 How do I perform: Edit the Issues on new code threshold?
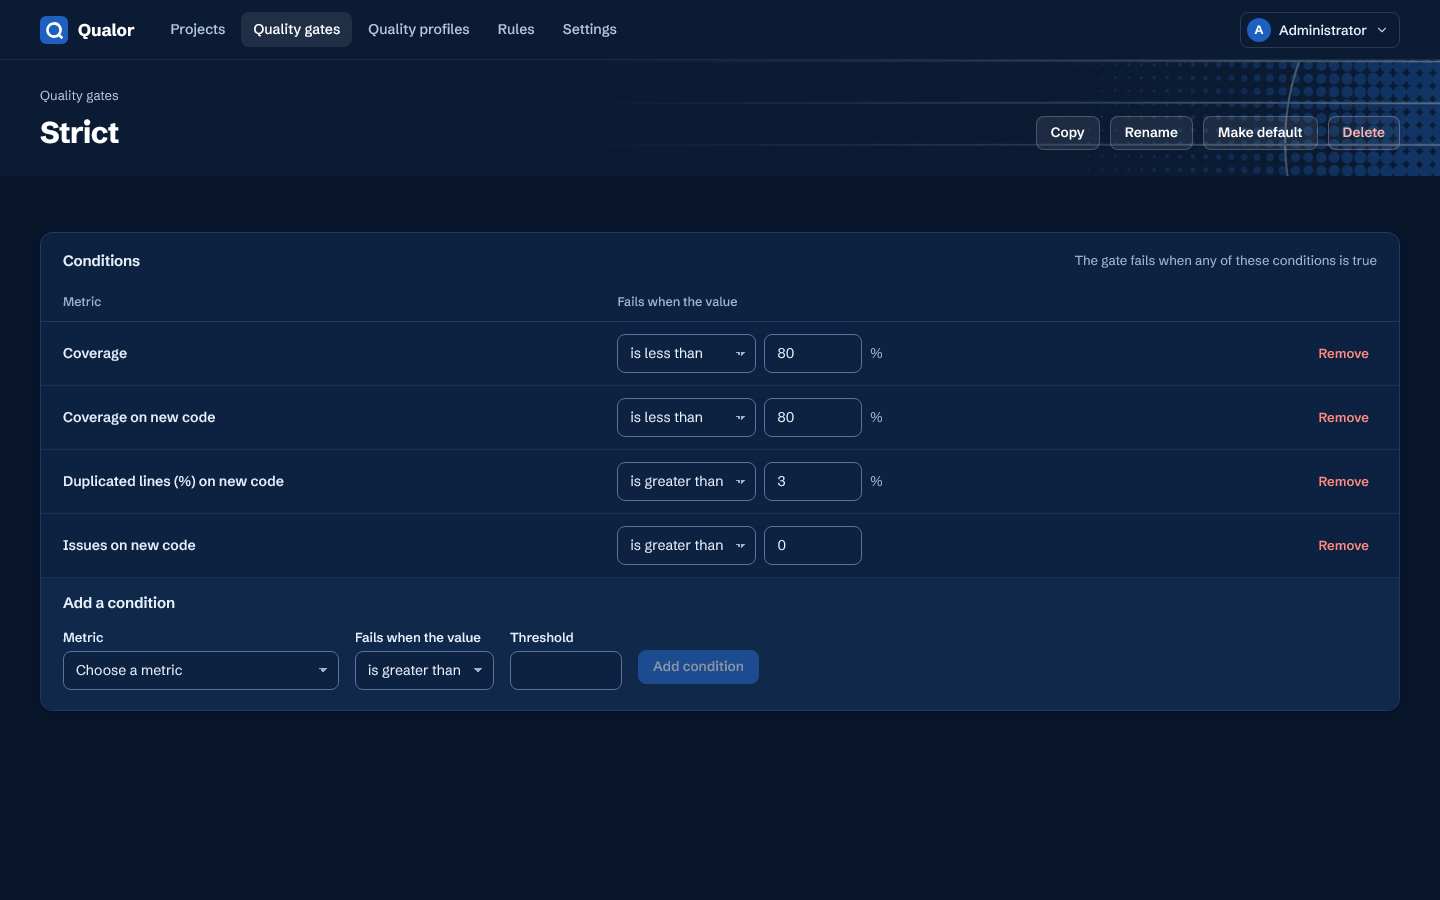point(813,545)
